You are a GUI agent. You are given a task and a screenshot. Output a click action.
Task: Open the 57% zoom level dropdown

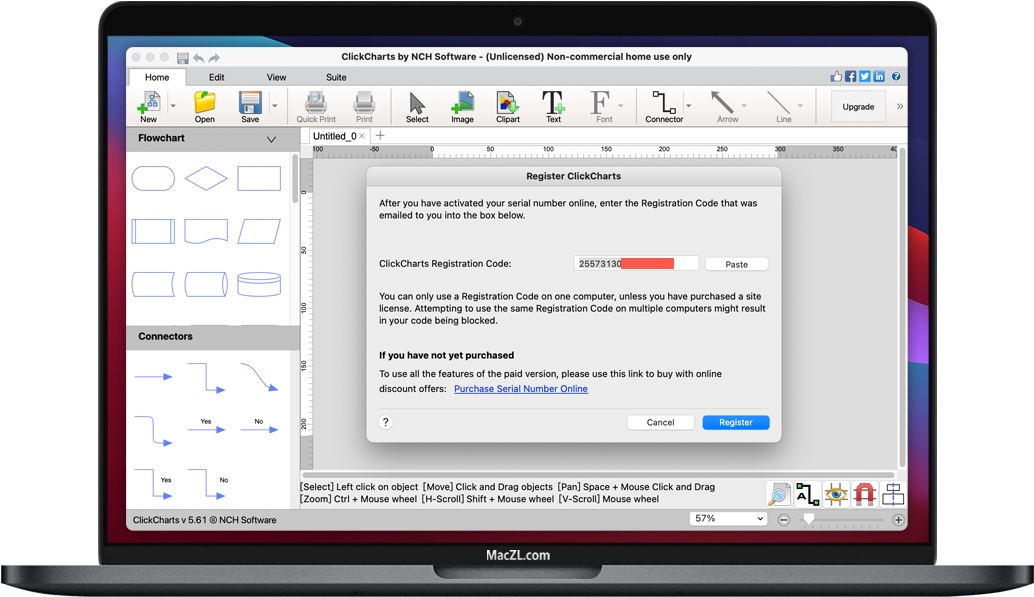729,519
